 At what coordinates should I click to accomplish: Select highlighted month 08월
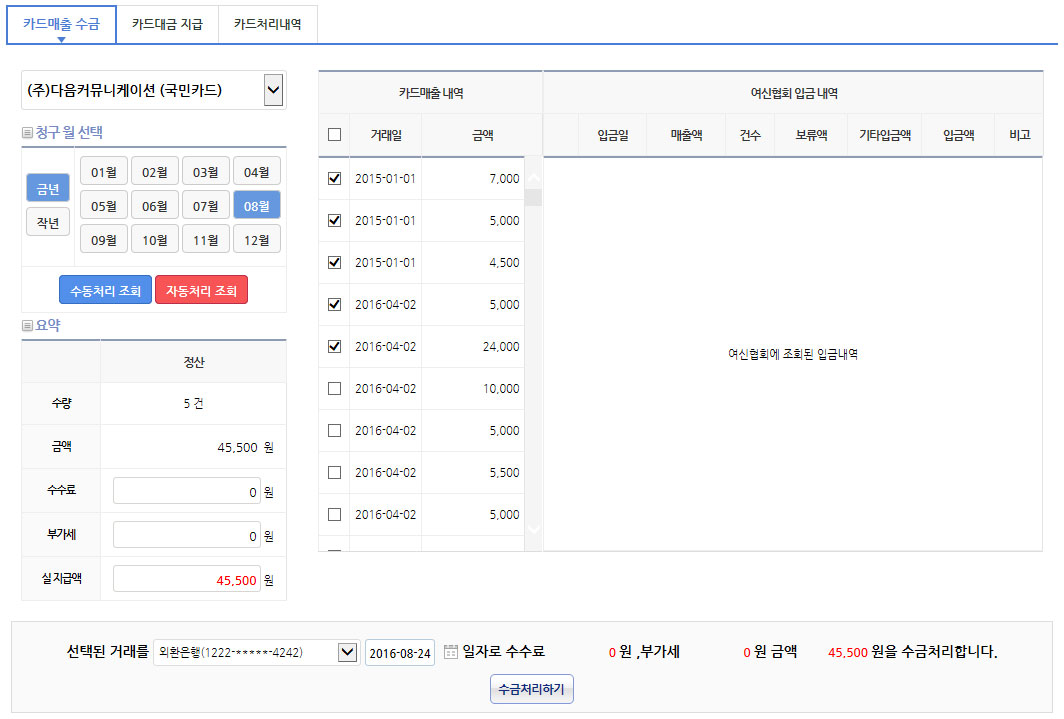click(256, 206)
